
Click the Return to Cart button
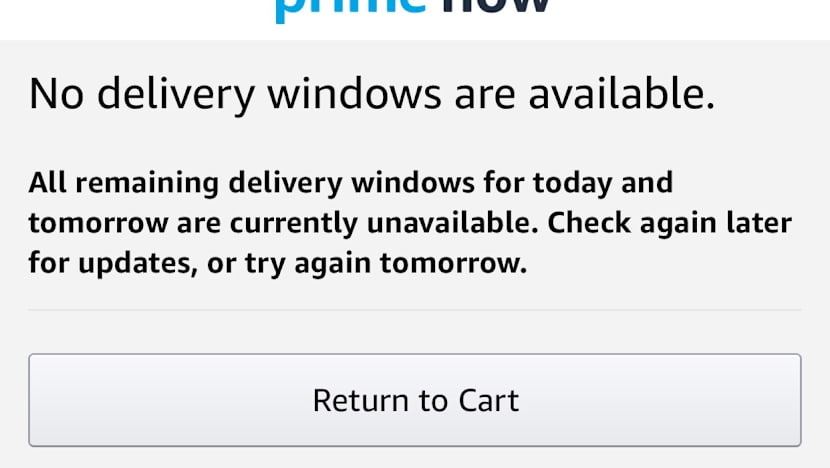(x=414, y=400)
